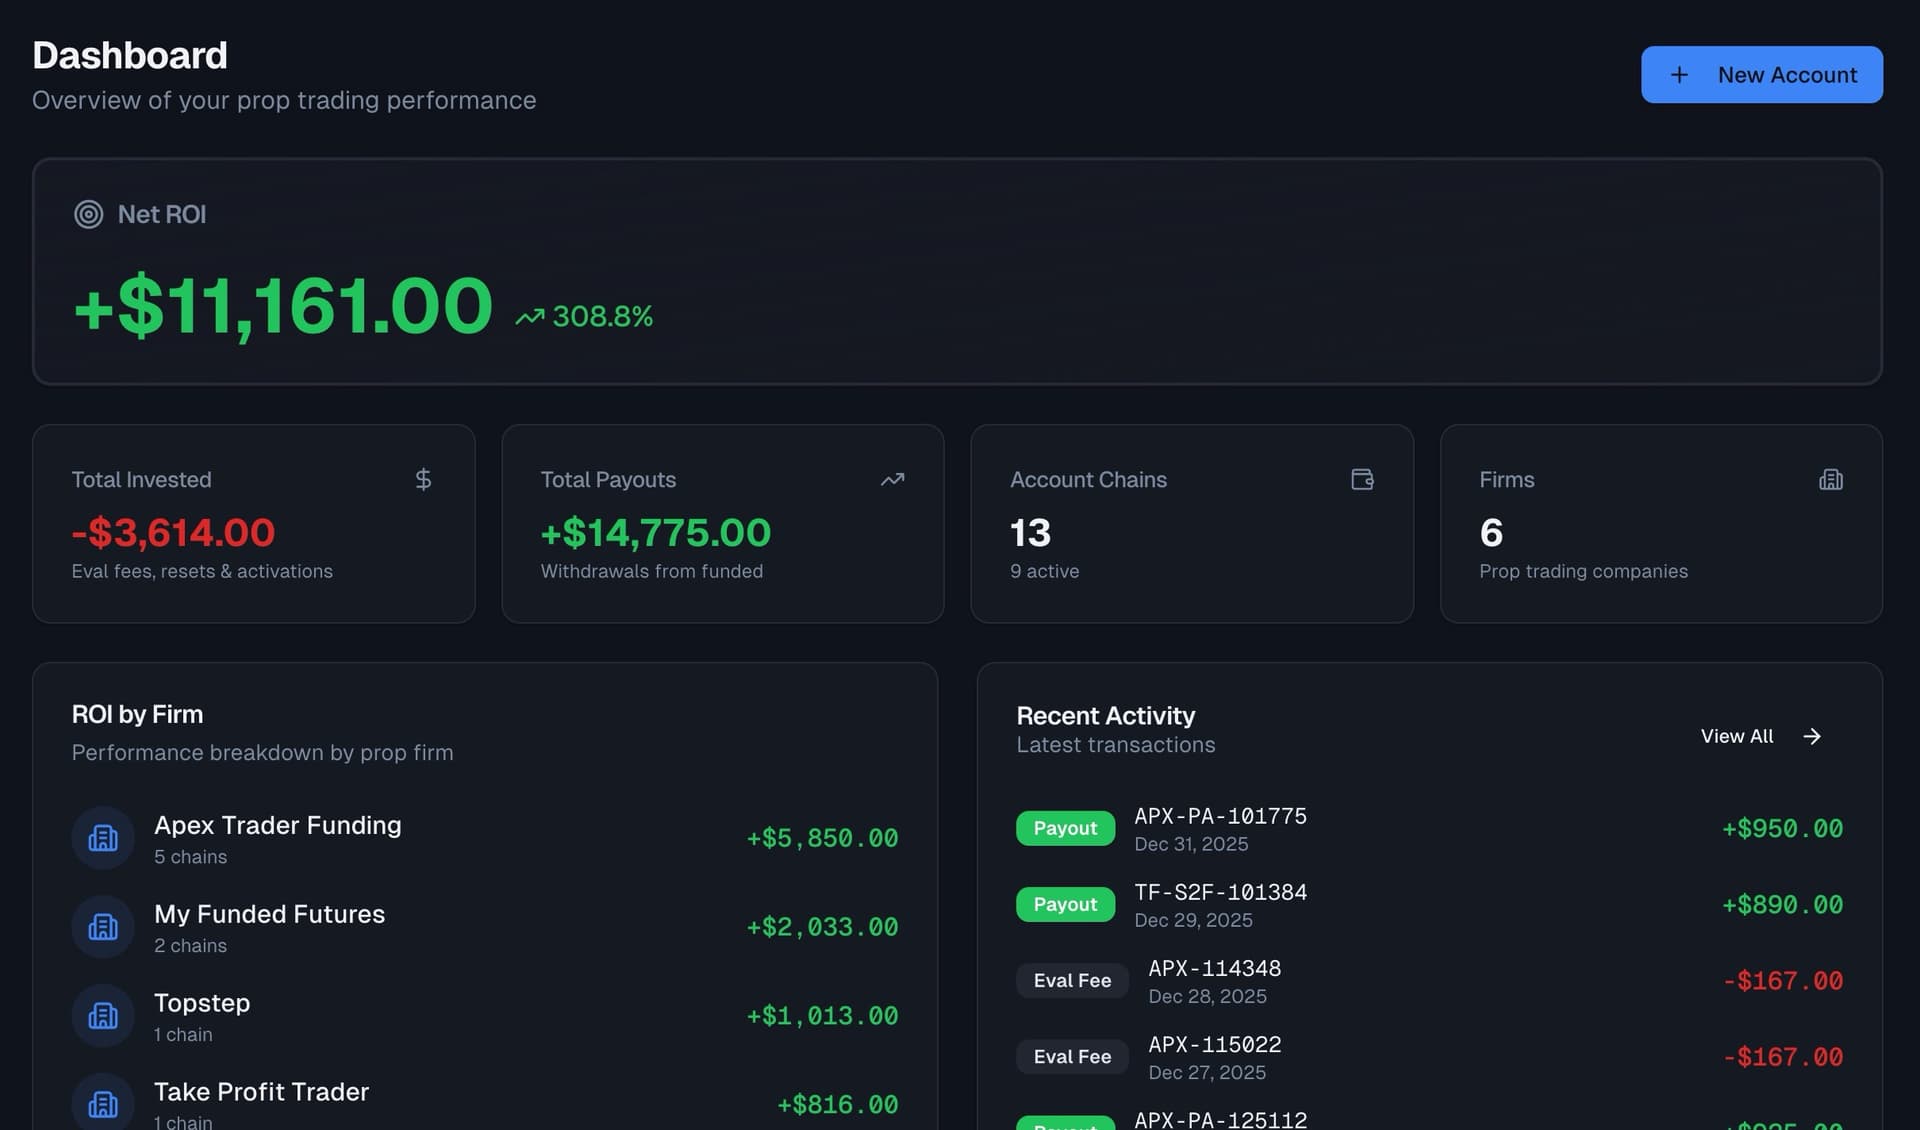Viewport: 1920px width, 1130px height.
Task: Click the Total Payouts amount +$14,775.00
Action: coord(655,533)
